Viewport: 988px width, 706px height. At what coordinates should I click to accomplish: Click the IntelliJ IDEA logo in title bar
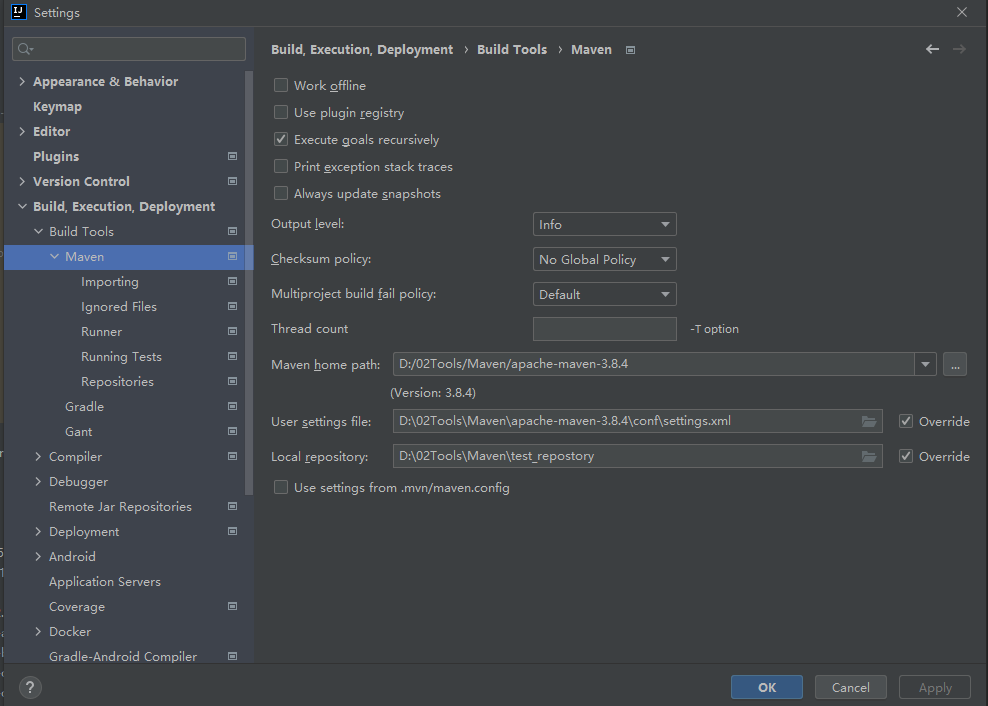19,12
